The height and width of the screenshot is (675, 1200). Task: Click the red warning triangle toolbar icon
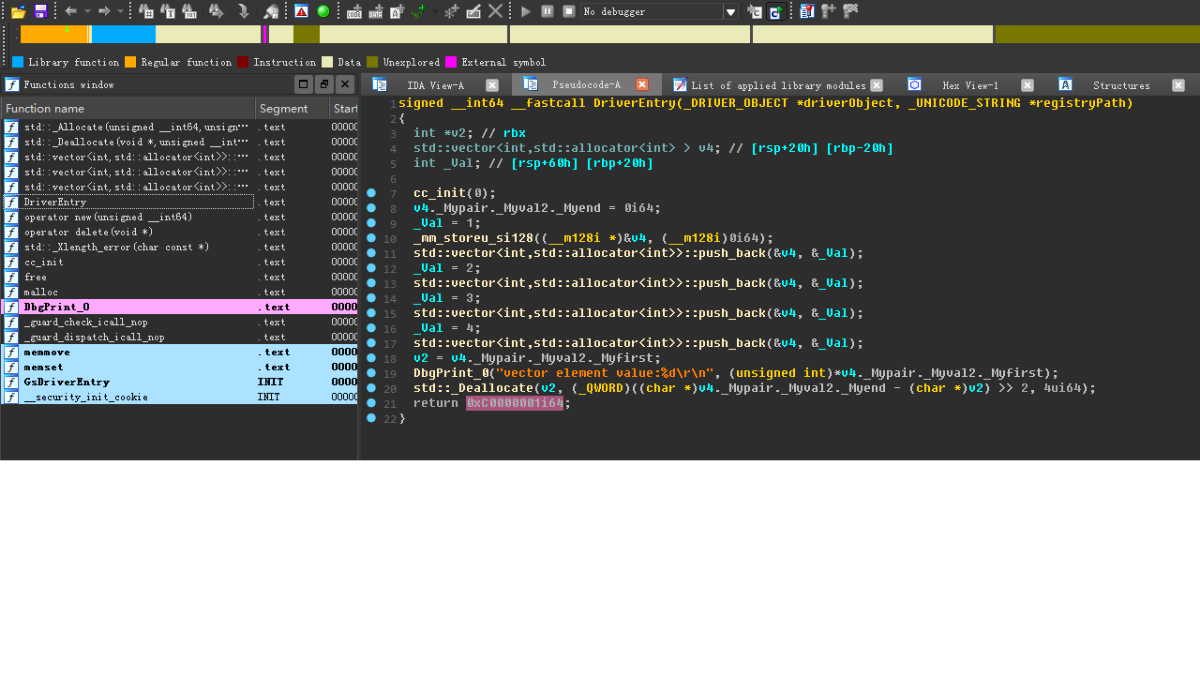click(x=301, y=11)
